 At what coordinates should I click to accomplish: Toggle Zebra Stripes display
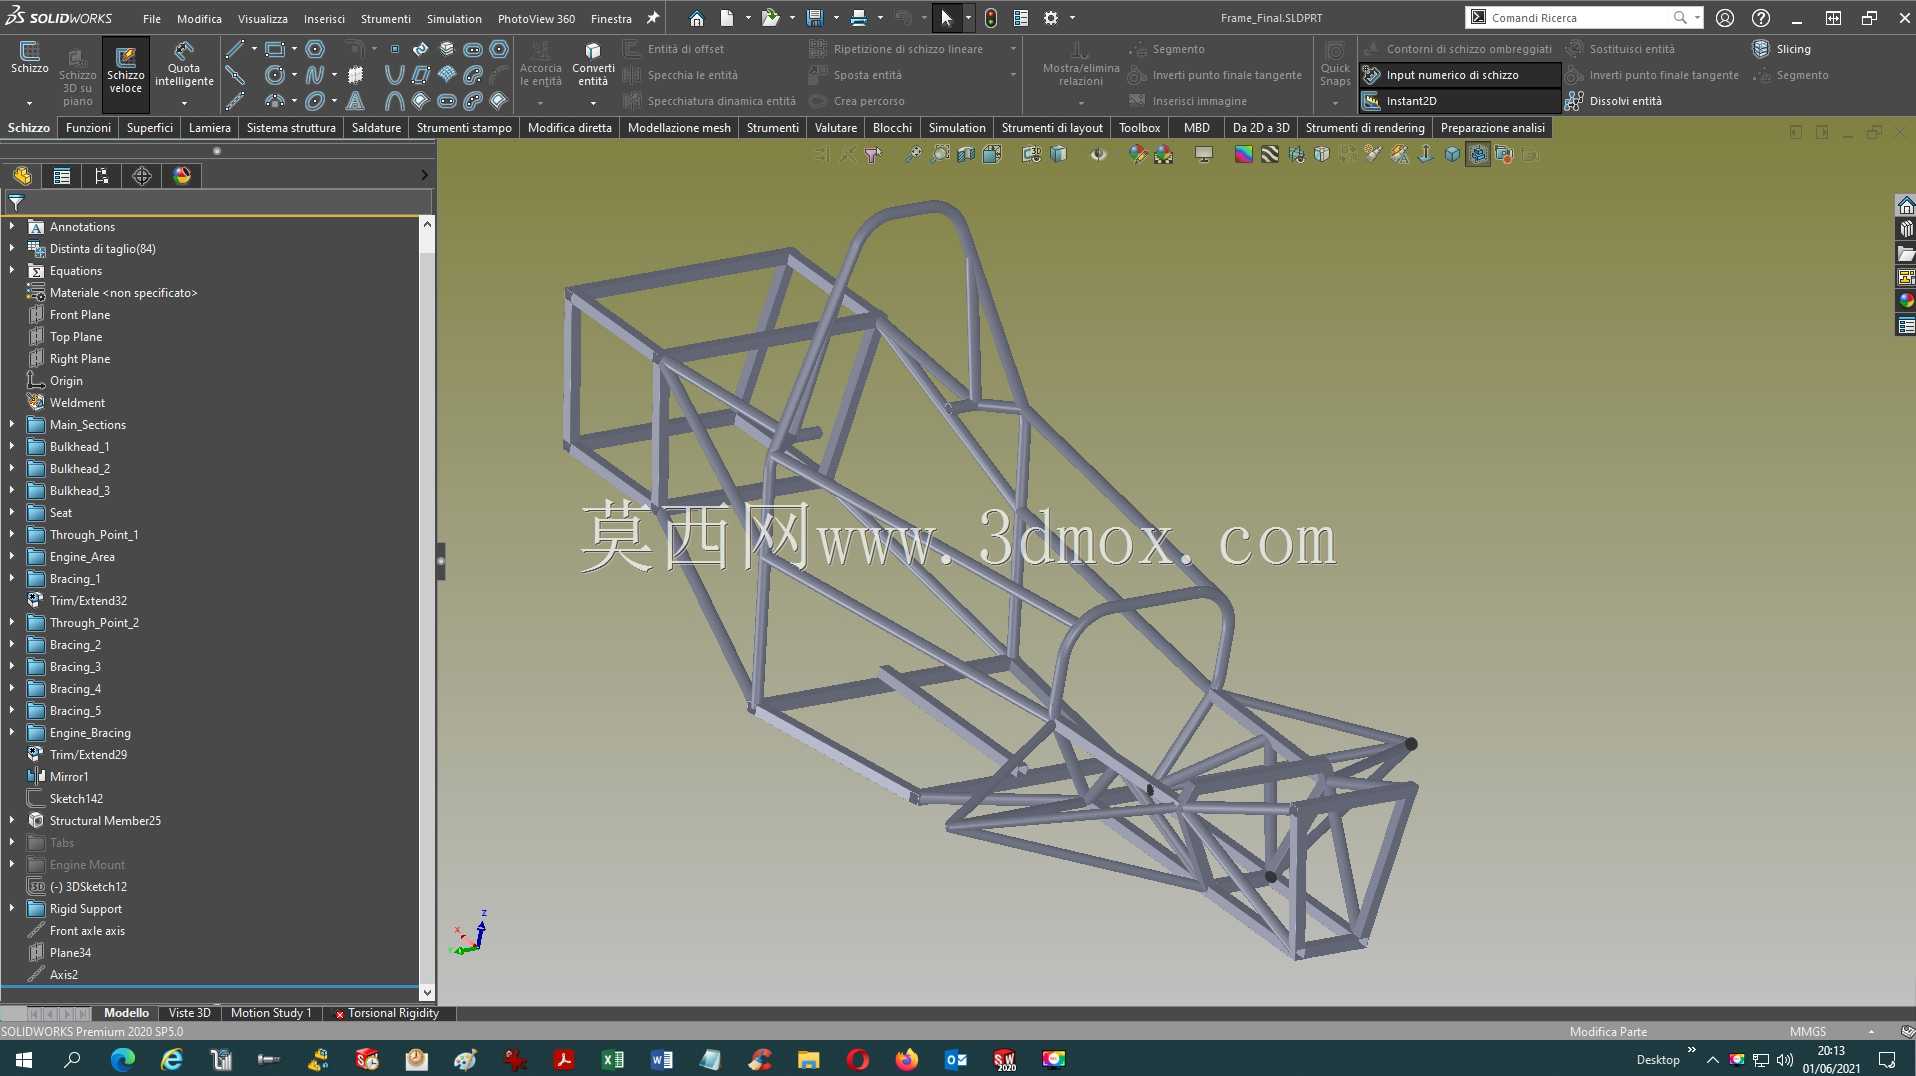tap(1270, 154)
